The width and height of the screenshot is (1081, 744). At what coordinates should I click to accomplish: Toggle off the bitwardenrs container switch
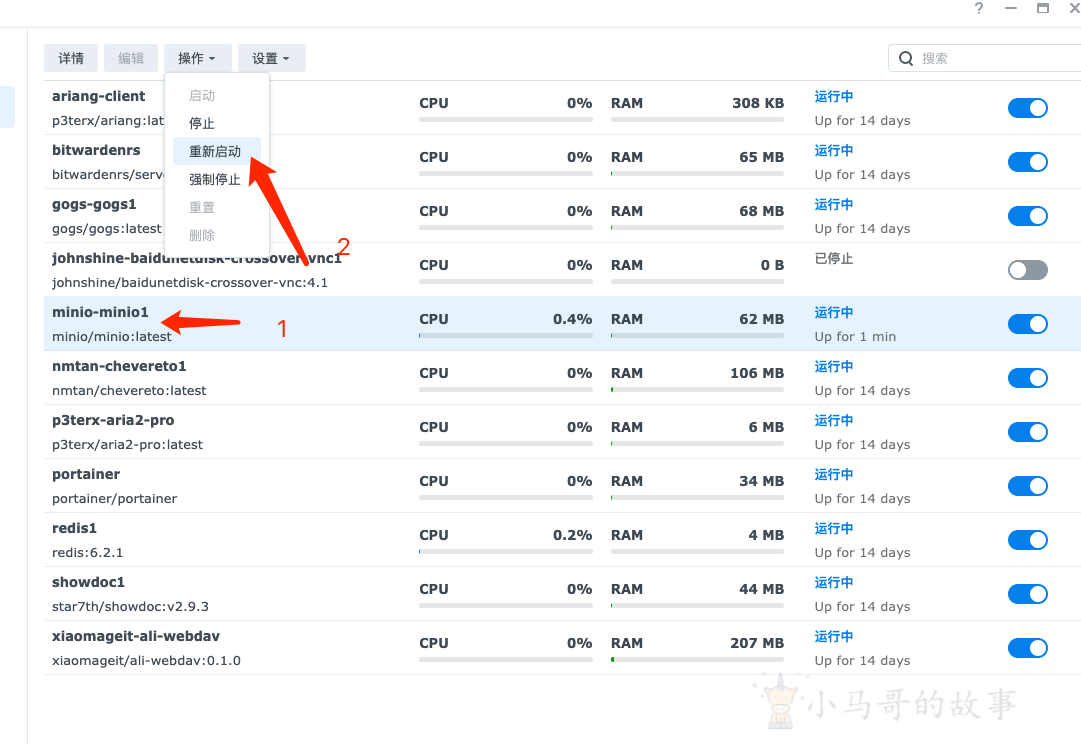click(x=1028, y=162)
